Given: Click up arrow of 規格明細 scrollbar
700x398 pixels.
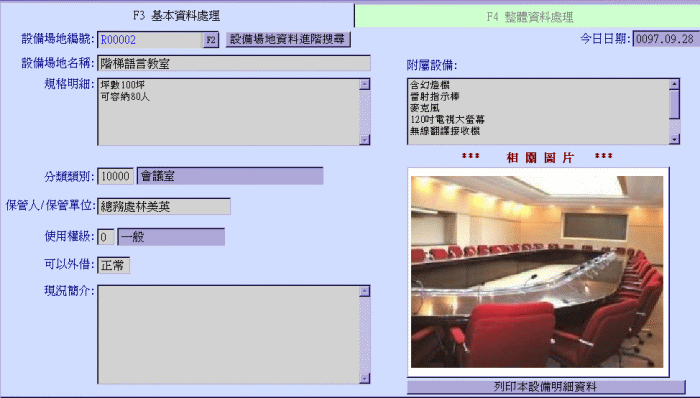Looking at the screenshot, I should (365, 84).
